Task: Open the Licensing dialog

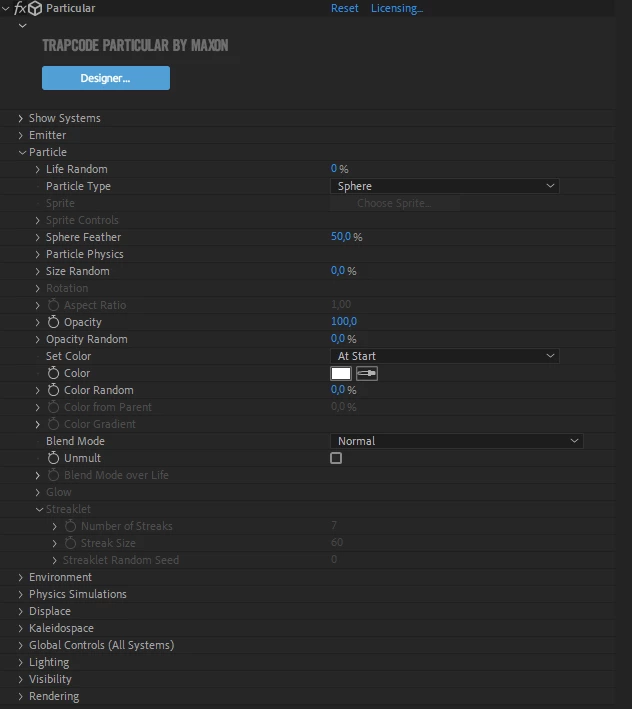Action: click(x=396, y=8)
